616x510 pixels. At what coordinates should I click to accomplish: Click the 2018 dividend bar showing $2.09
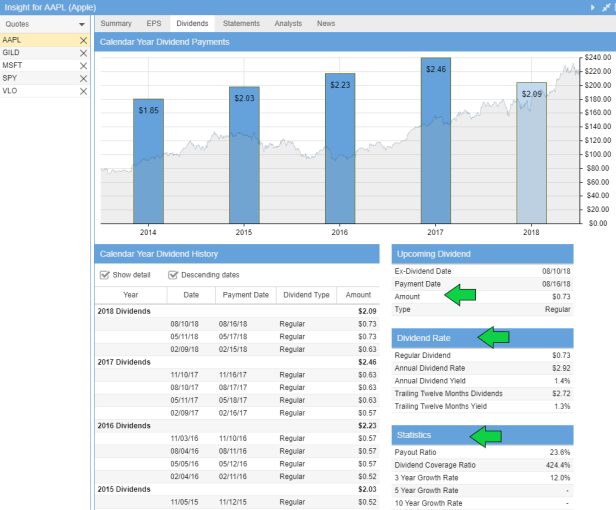[531, 153]
